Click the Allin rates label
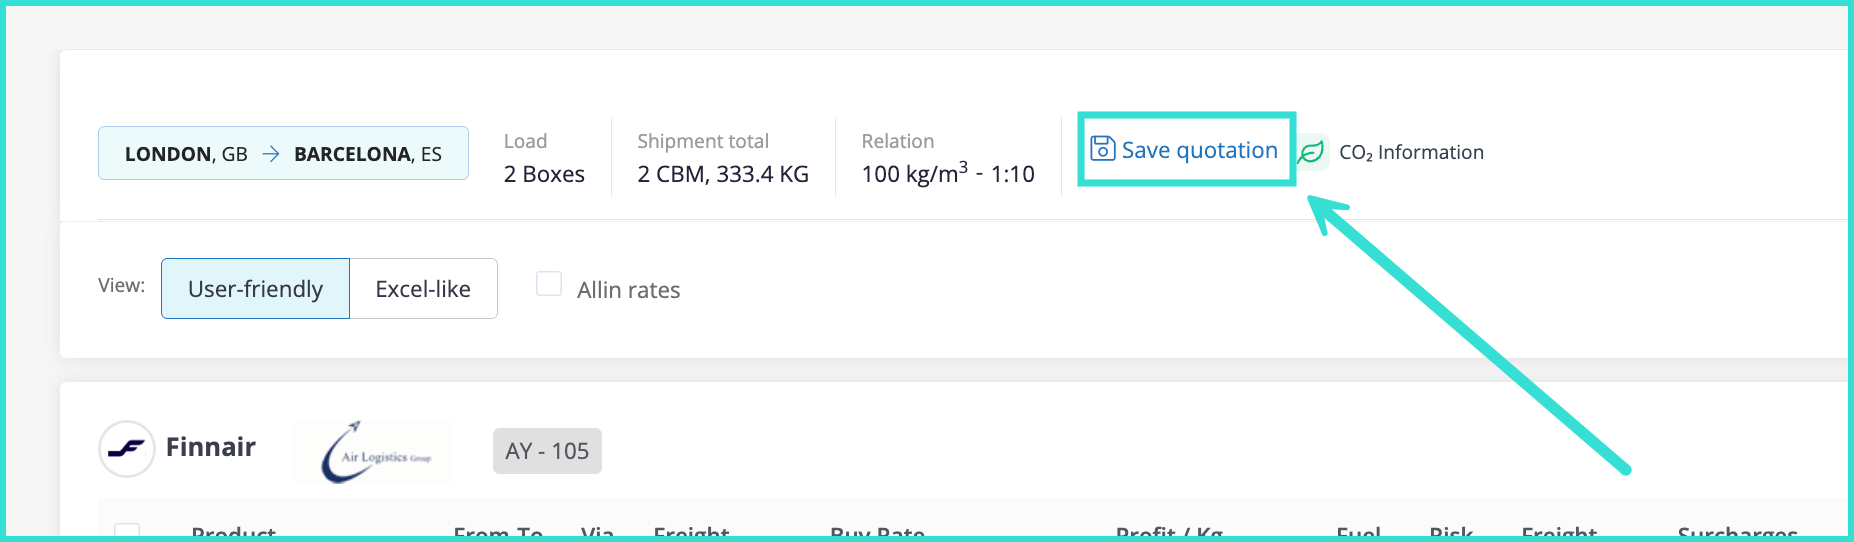Screen dimensions: 1854x542 pyautogui.click(x=628, y=290)
